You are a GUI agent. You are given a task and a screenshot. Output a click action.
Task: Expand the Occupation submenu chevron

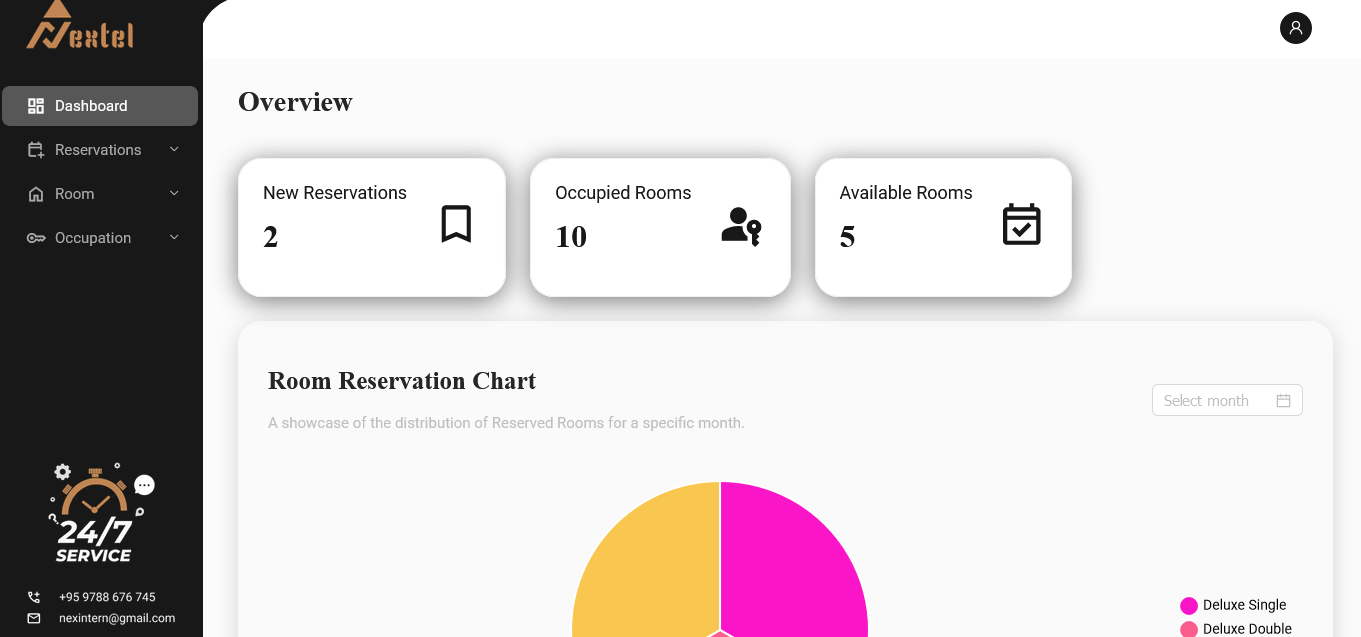tap(174, 238)
